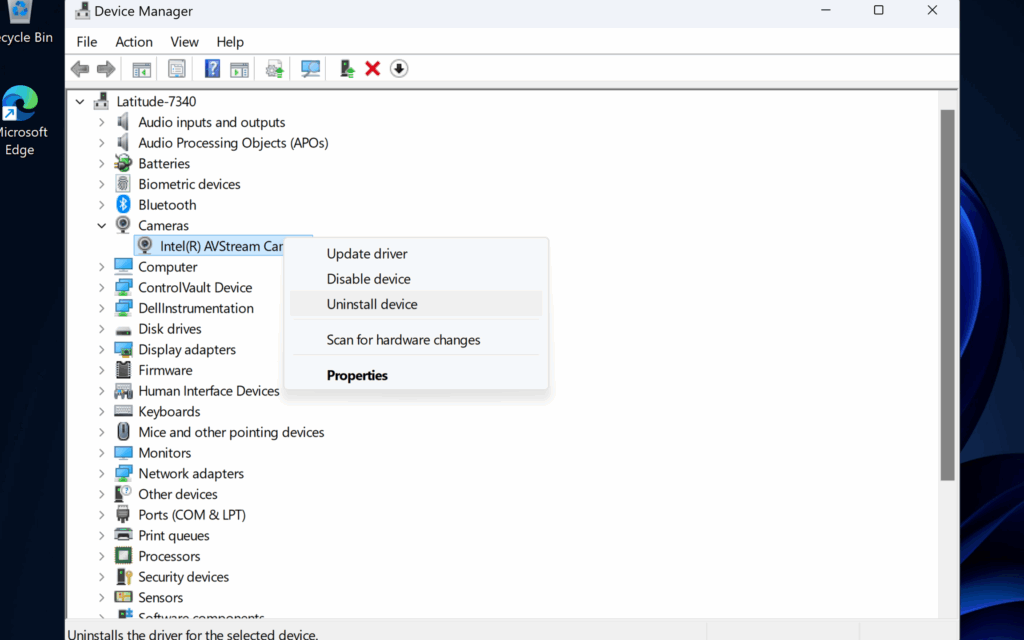Click the red X uninstall device icon
1024x640 pixels.
372,69
